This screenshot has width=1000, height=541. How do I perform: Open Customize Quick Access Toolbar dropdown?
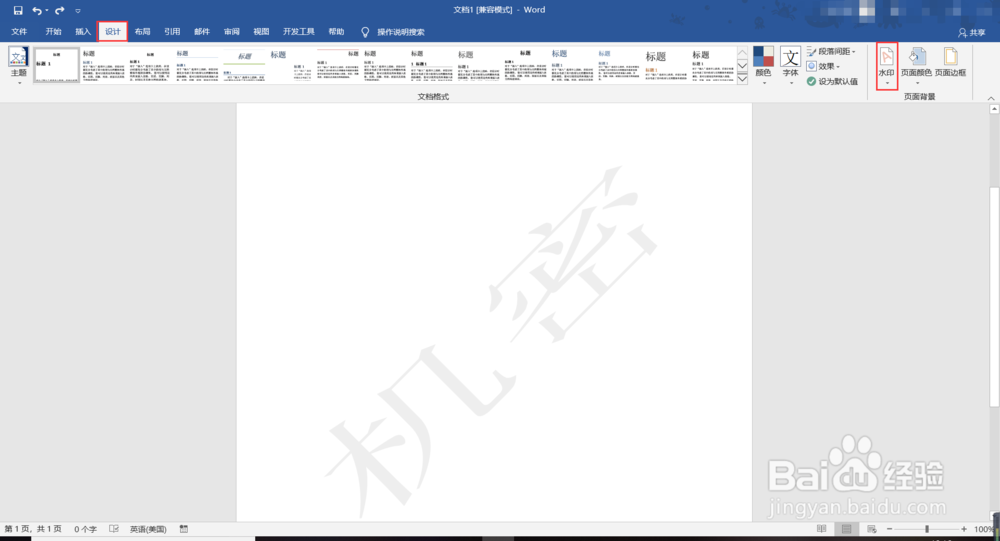click(78, 11)
